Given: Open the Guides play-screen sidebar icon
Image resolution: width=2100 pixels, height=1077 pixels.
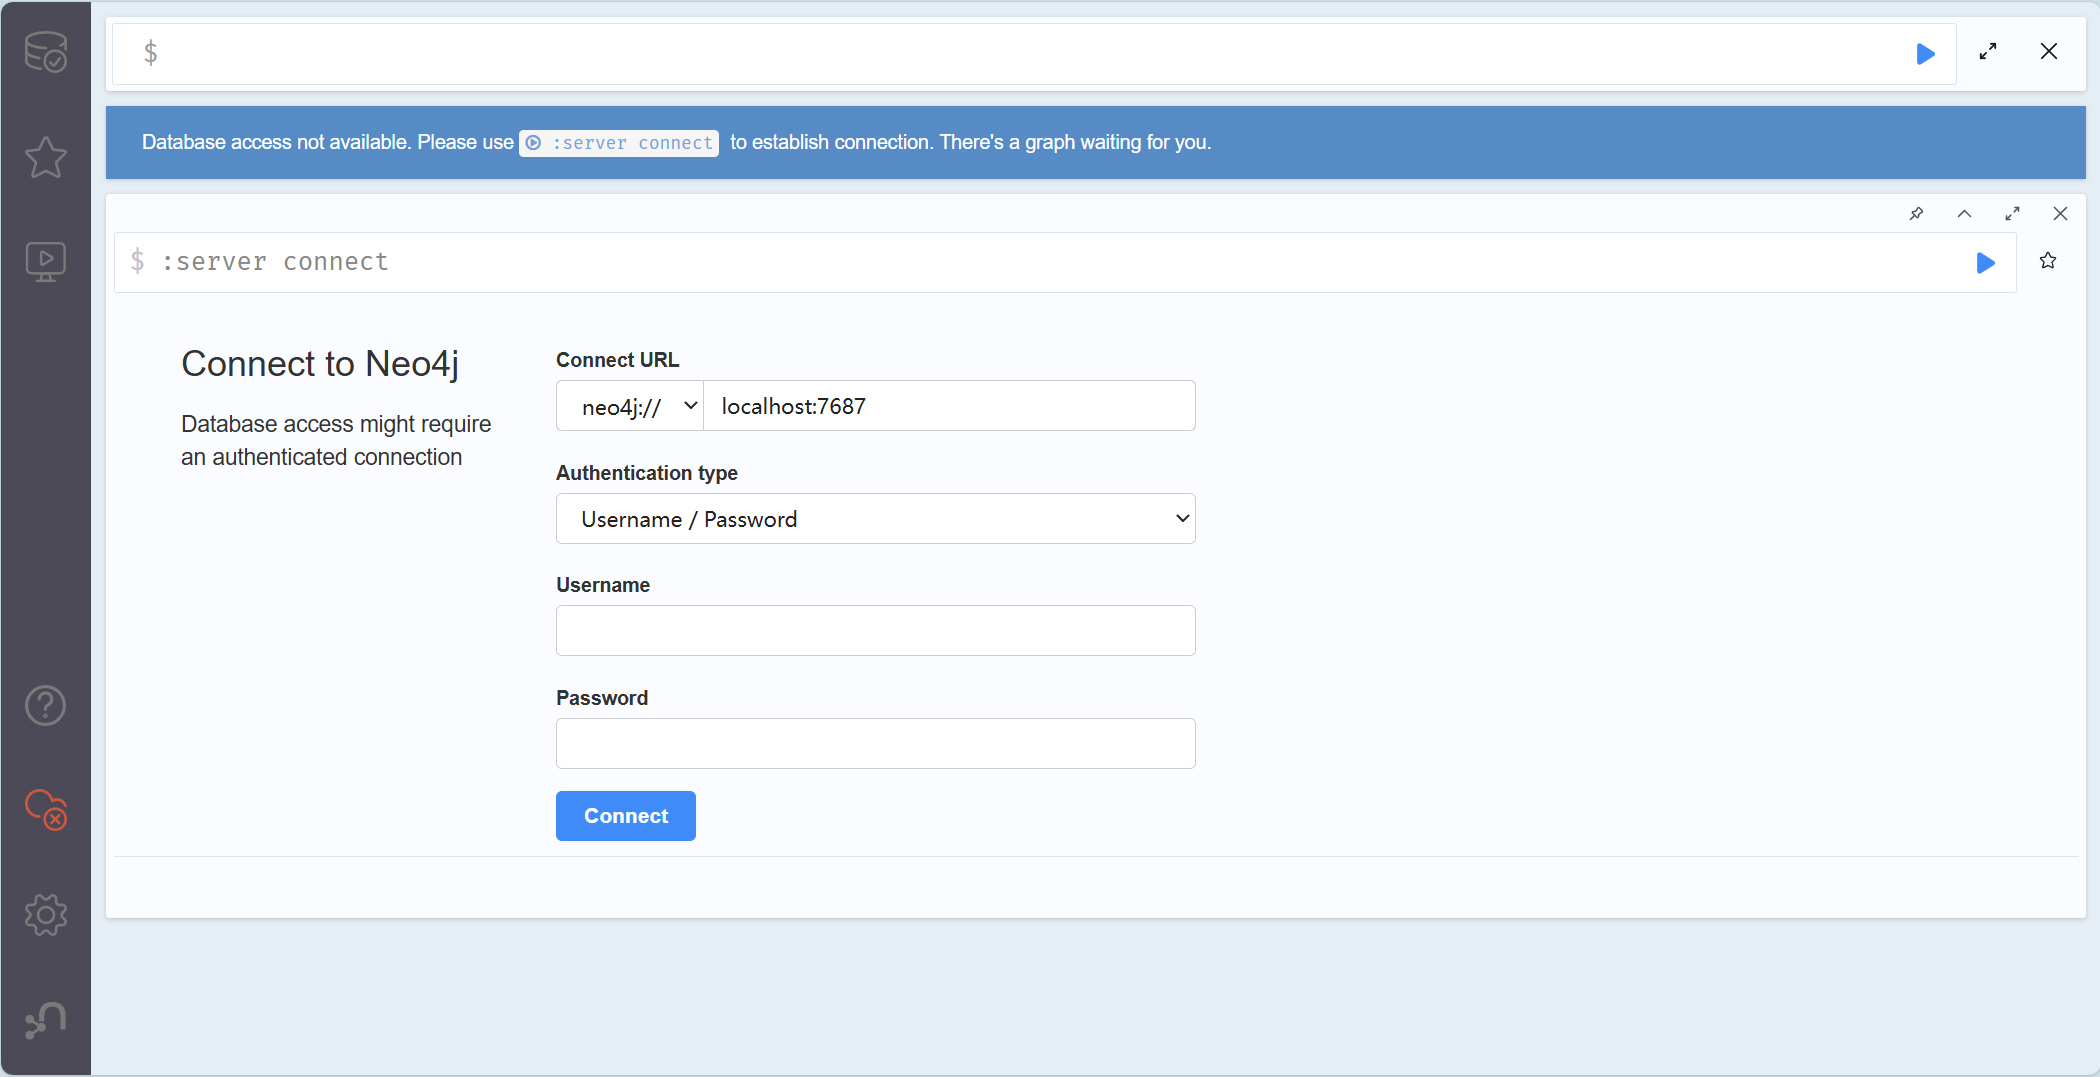Looking at the screenshot, I should point(46,262).
